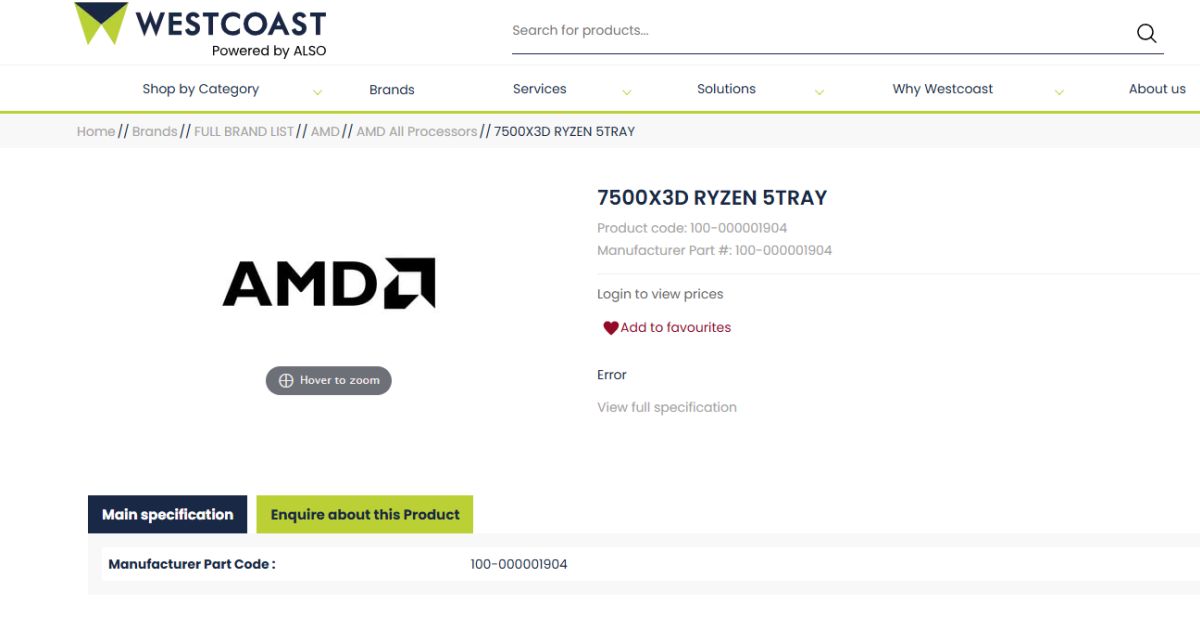Click Login to view prices
Viewport: 1200px width, 629px height.
pos(660,294)
